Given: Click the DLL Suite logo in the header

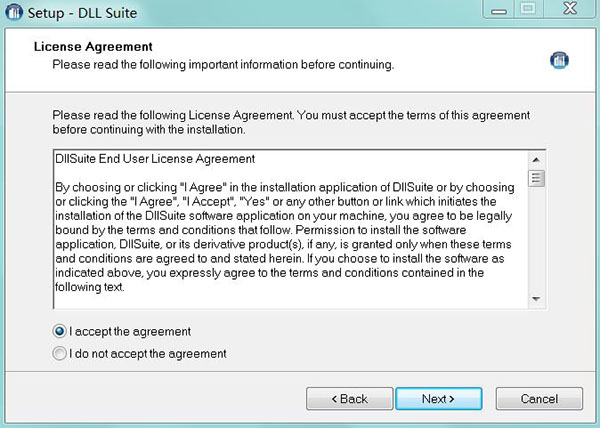Looking at the screenshot, I should [x=559, y=59].
